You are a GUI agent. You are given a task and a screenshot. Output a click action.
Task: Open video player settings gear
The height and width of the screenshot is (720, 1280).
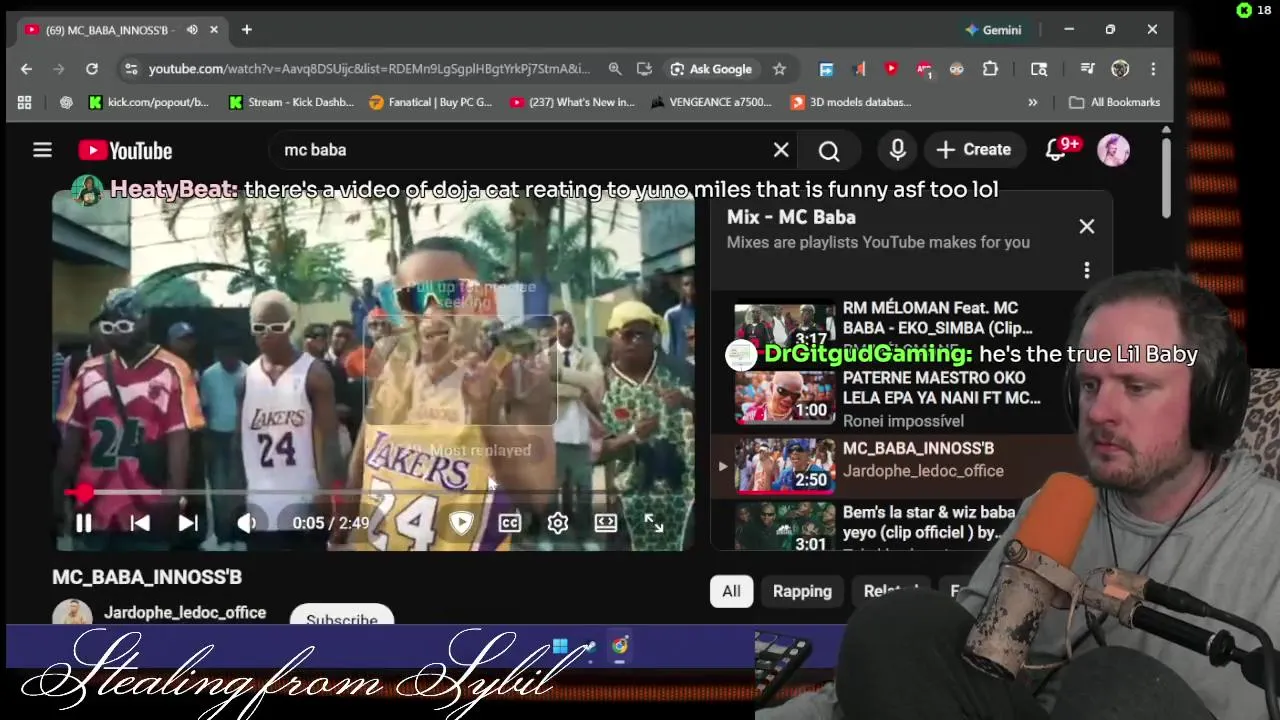click(558, 523)
